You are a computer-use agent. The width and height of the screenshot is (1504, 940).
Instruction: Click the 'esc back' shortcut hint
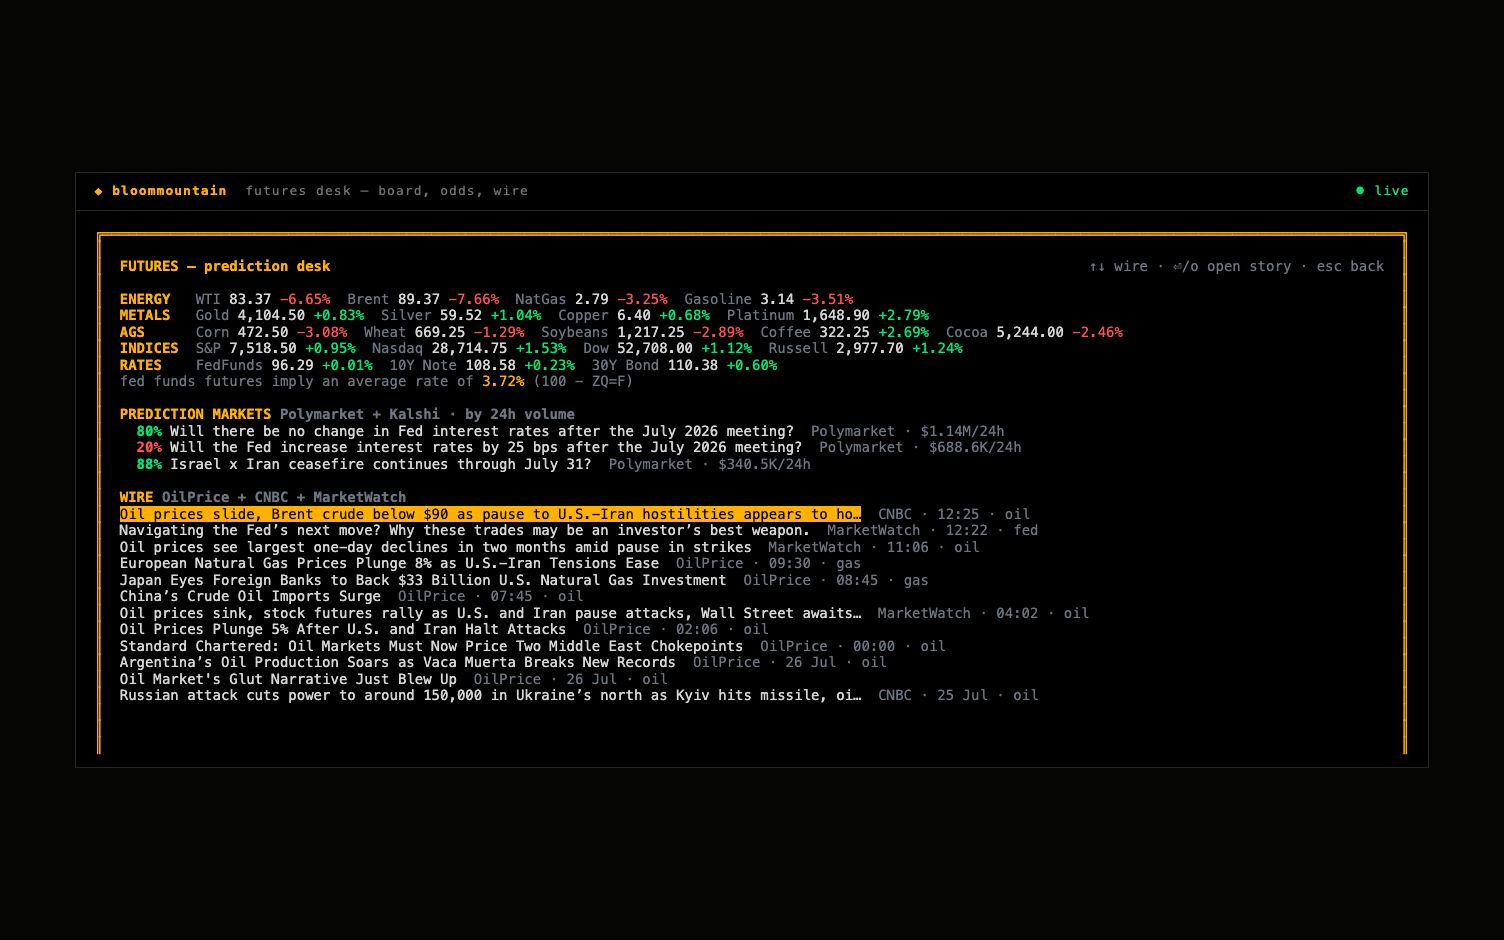(x=1350, y=266)
